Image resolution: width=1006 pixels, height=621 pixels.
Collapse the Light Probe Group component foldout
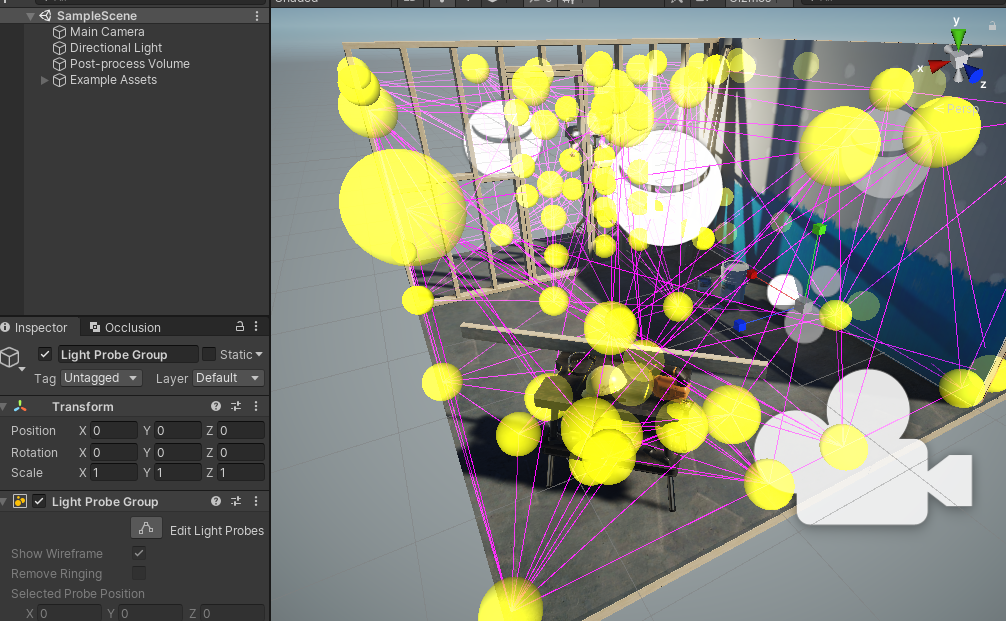point(4,502)
